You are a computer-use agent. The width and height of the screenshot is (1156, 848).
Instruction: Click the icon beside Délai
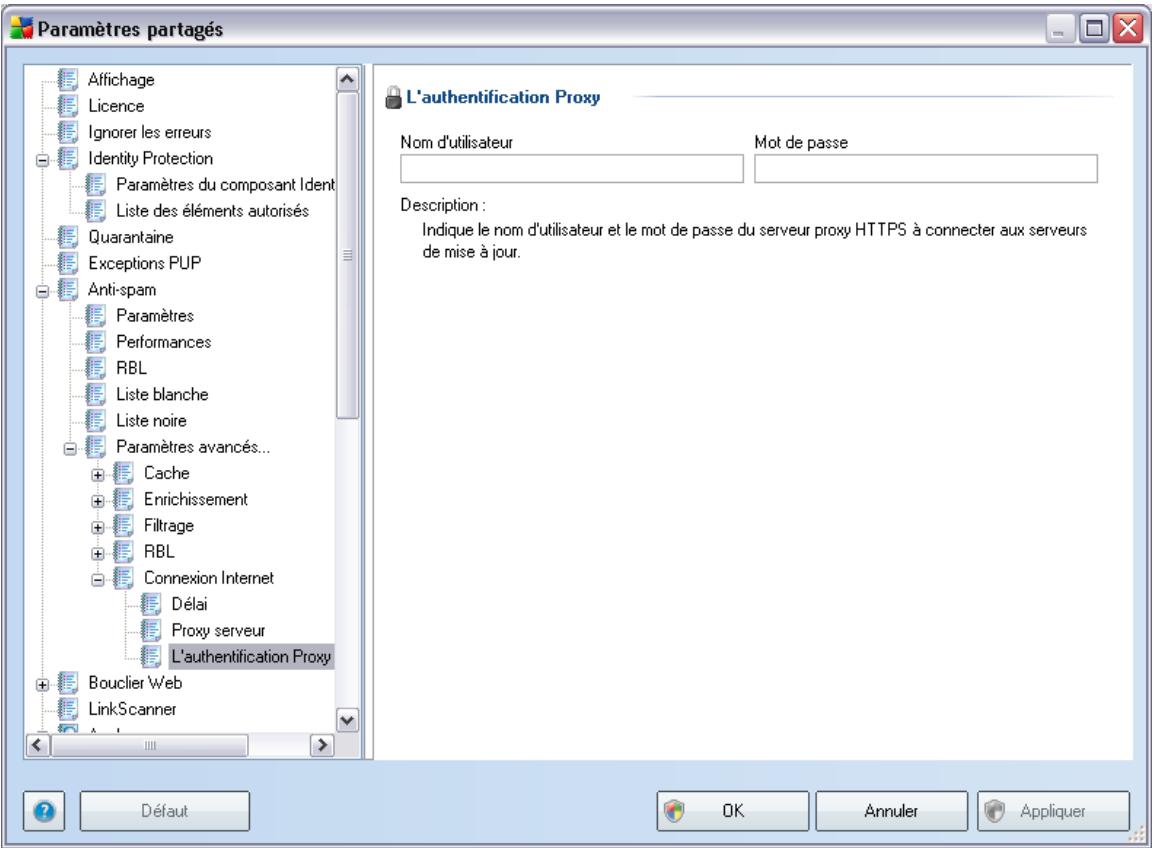(150, 605)
